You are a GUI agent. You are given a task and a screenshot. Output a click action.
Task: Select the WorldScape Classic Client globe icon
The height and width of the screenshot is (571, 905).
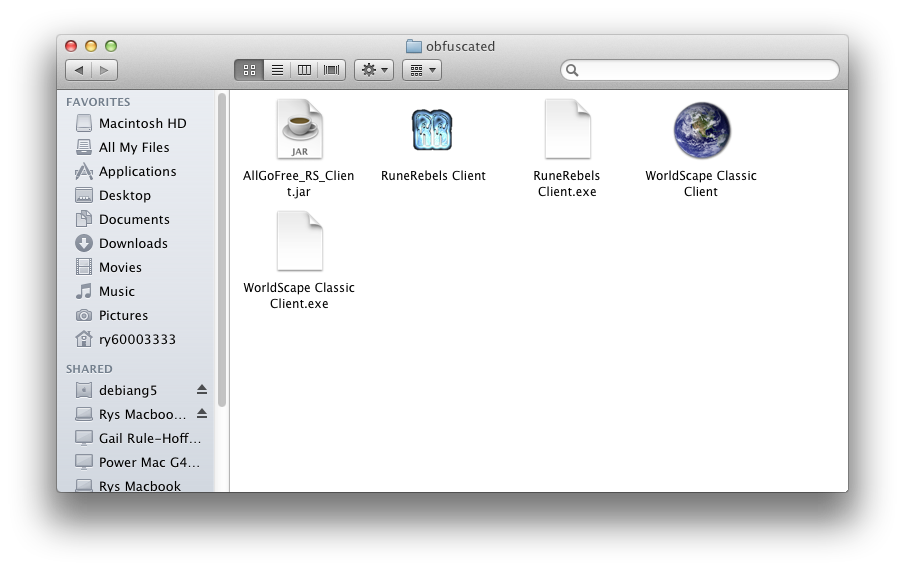[702, 130]
